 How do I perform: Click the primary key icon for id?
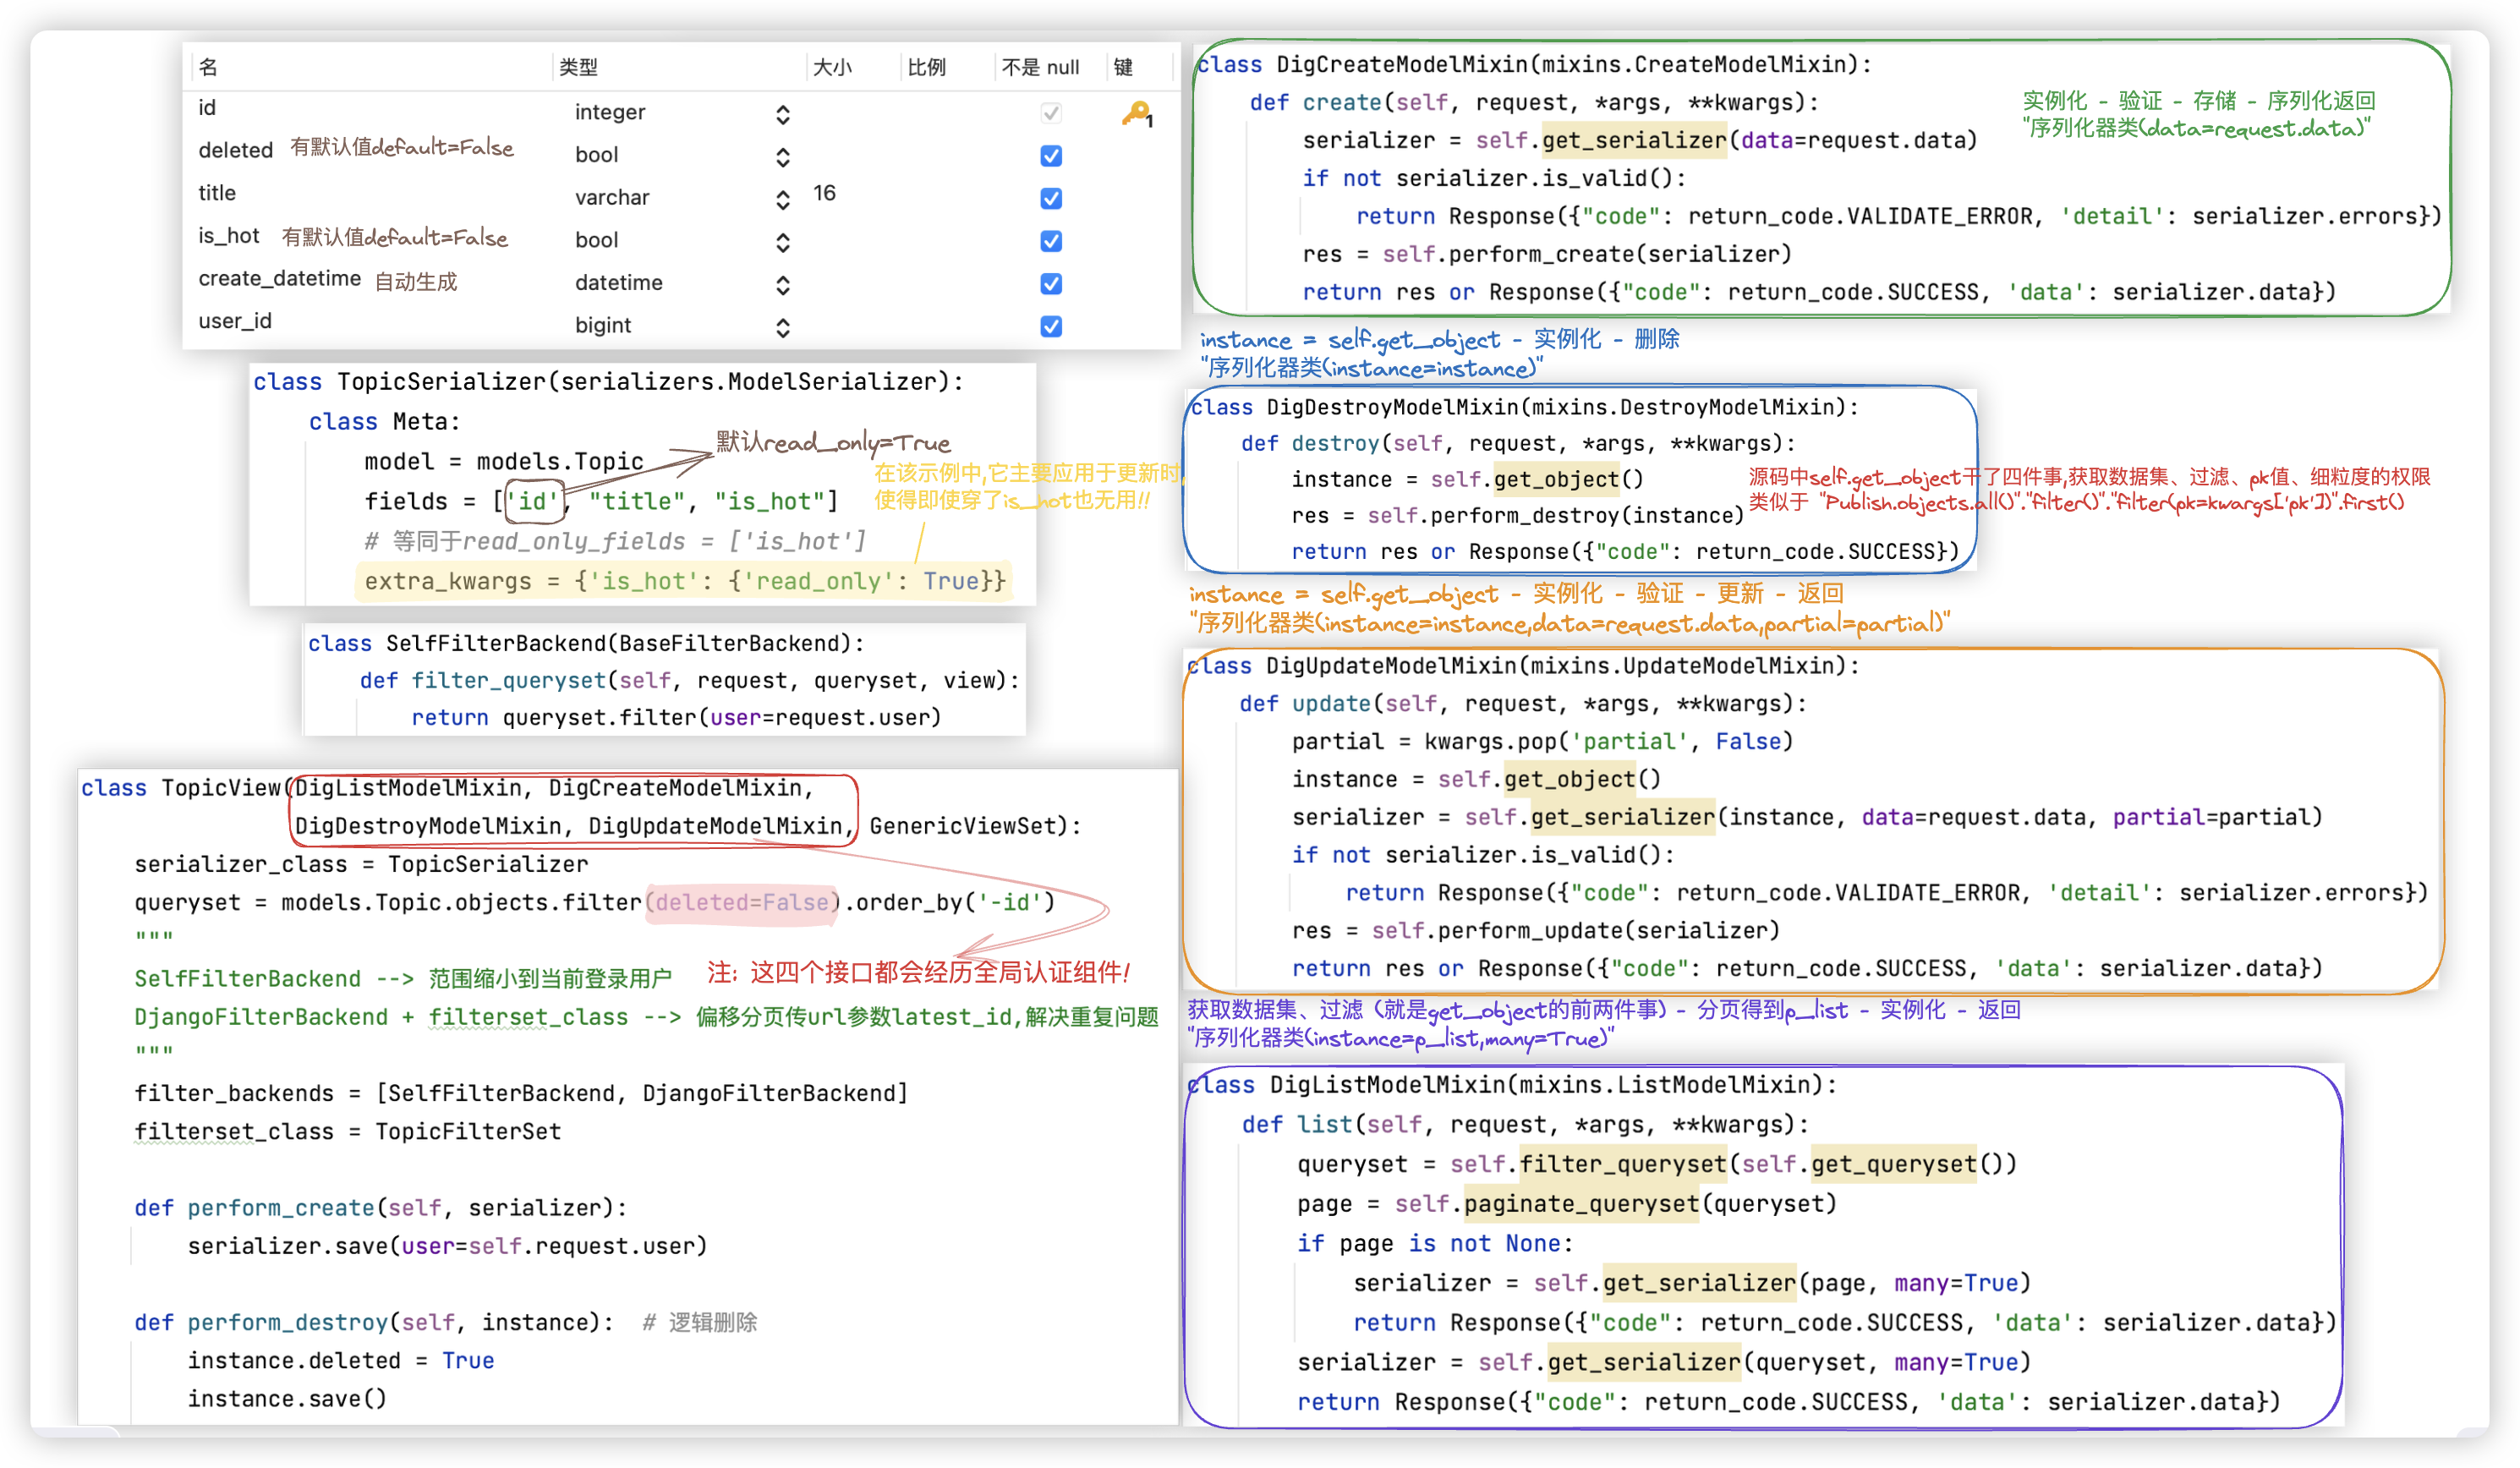[x=1136, y=114]
